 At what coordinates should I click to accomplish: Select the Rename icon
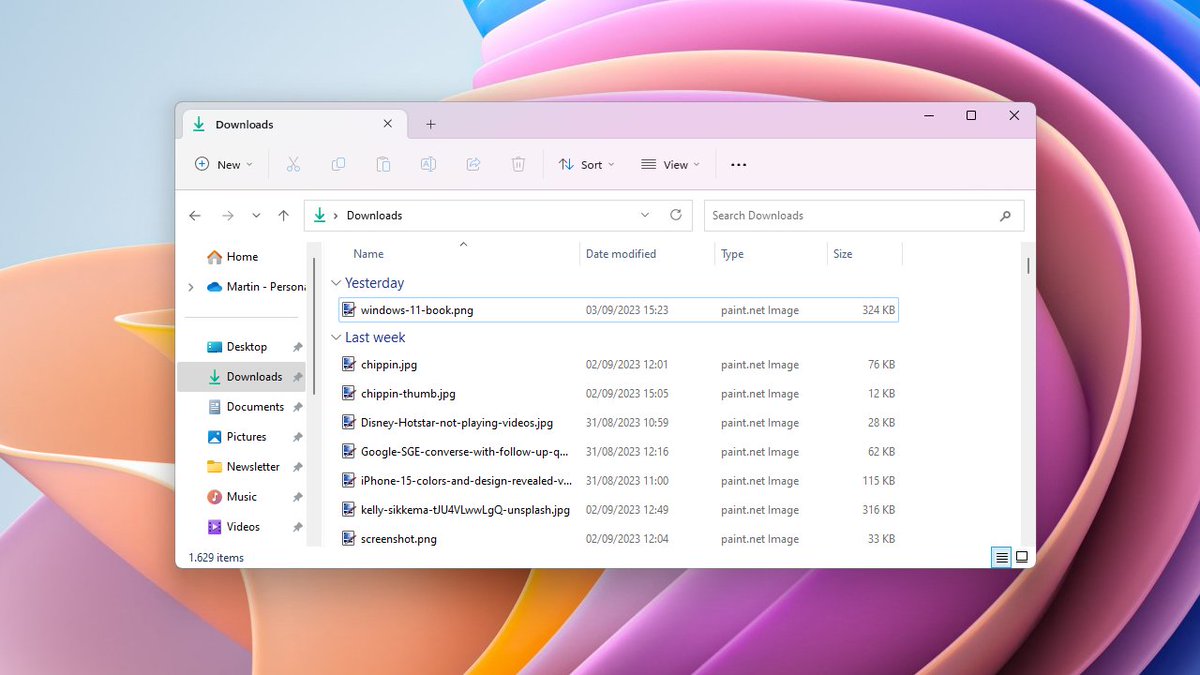pos(428,164)
